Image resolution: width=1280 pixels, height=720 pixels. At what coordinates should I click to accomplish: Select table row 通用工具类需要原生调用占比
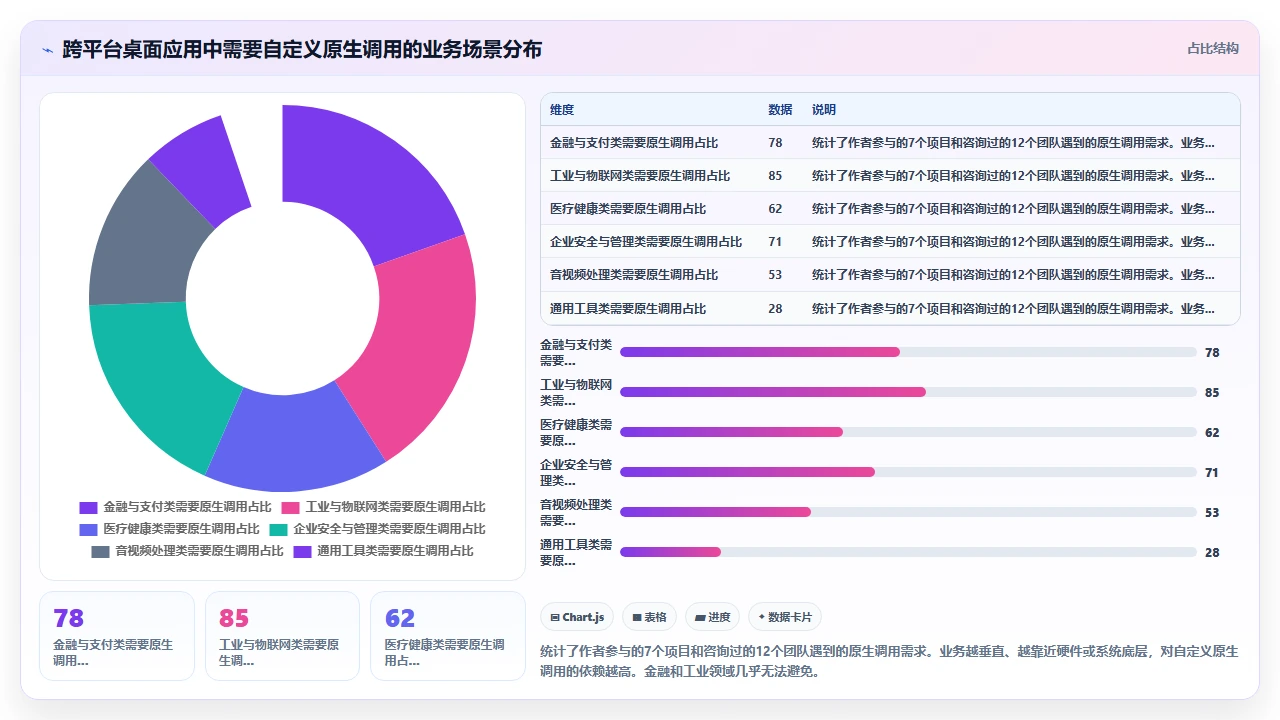[x=890, y=308]
